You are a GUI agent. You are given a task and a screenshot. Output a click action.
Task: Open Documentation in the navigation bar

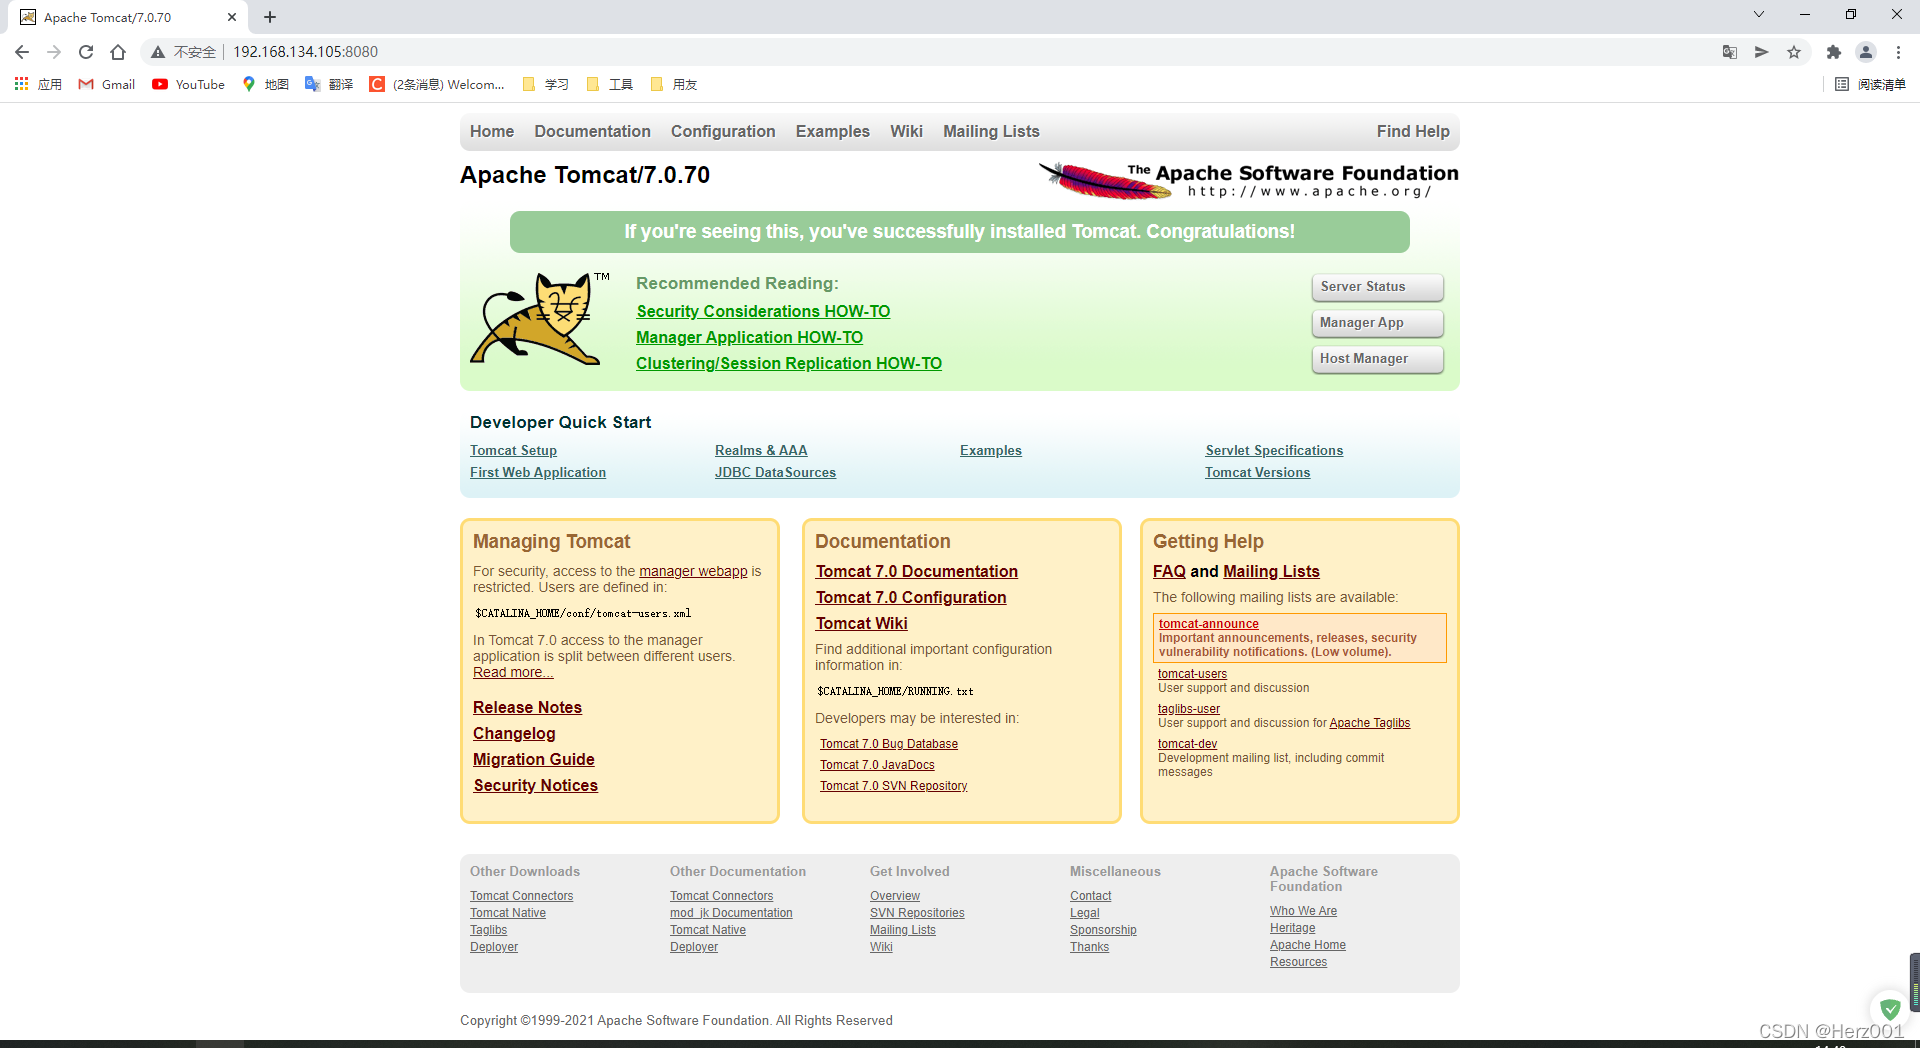[x=592, y=131]
